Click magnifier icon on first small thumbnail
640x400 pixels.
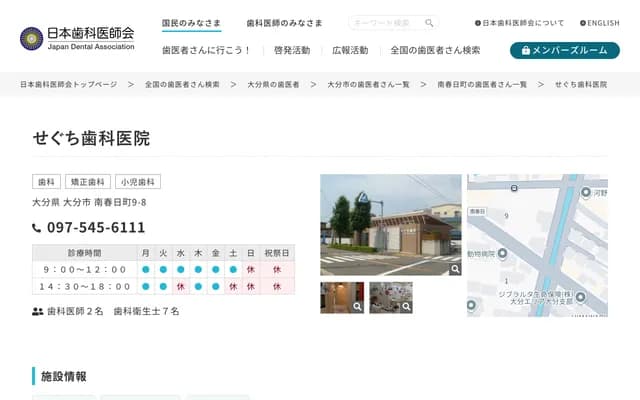click(x=358, y=307)
